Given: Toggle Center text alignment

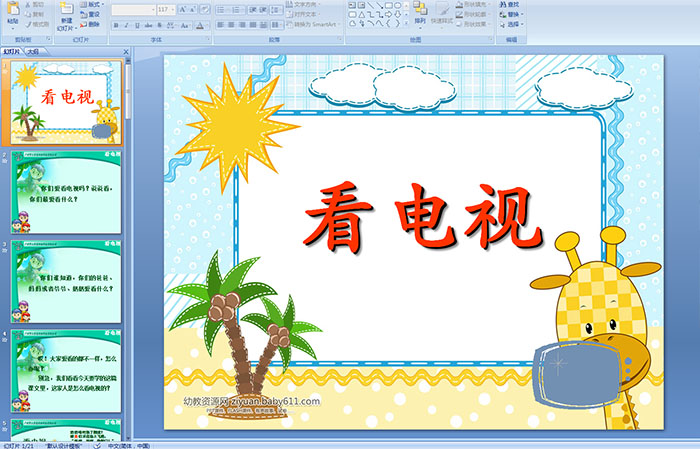Looking at the screenshot, I should [x=231, y=25].
